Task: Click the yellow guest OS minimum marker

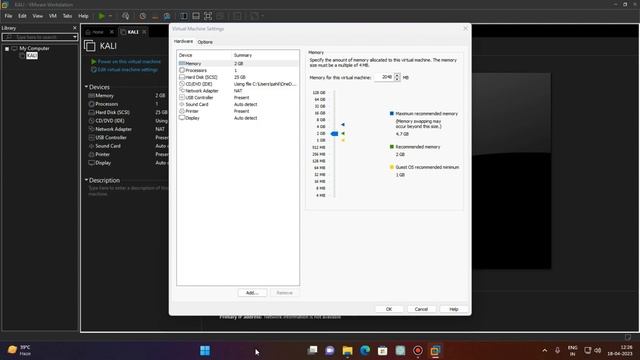Action: coord(343,140)
